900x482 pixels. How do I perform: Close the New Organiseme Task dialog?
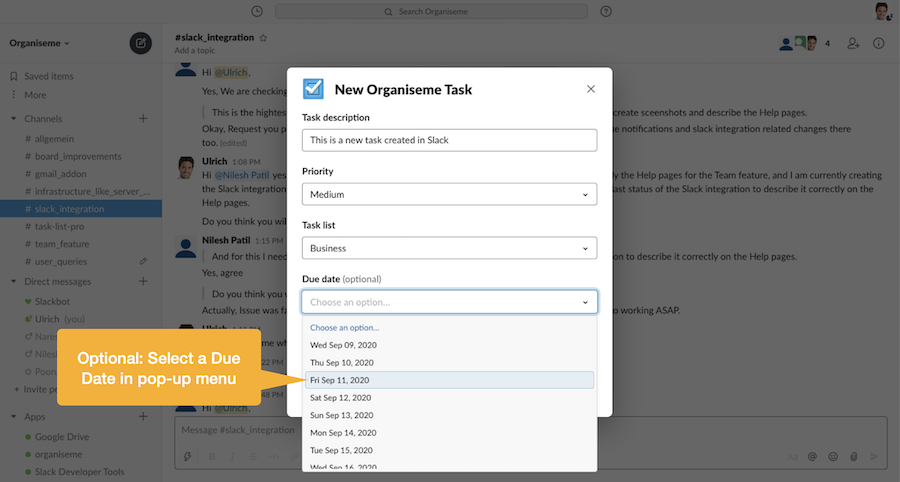coord(590,89)
